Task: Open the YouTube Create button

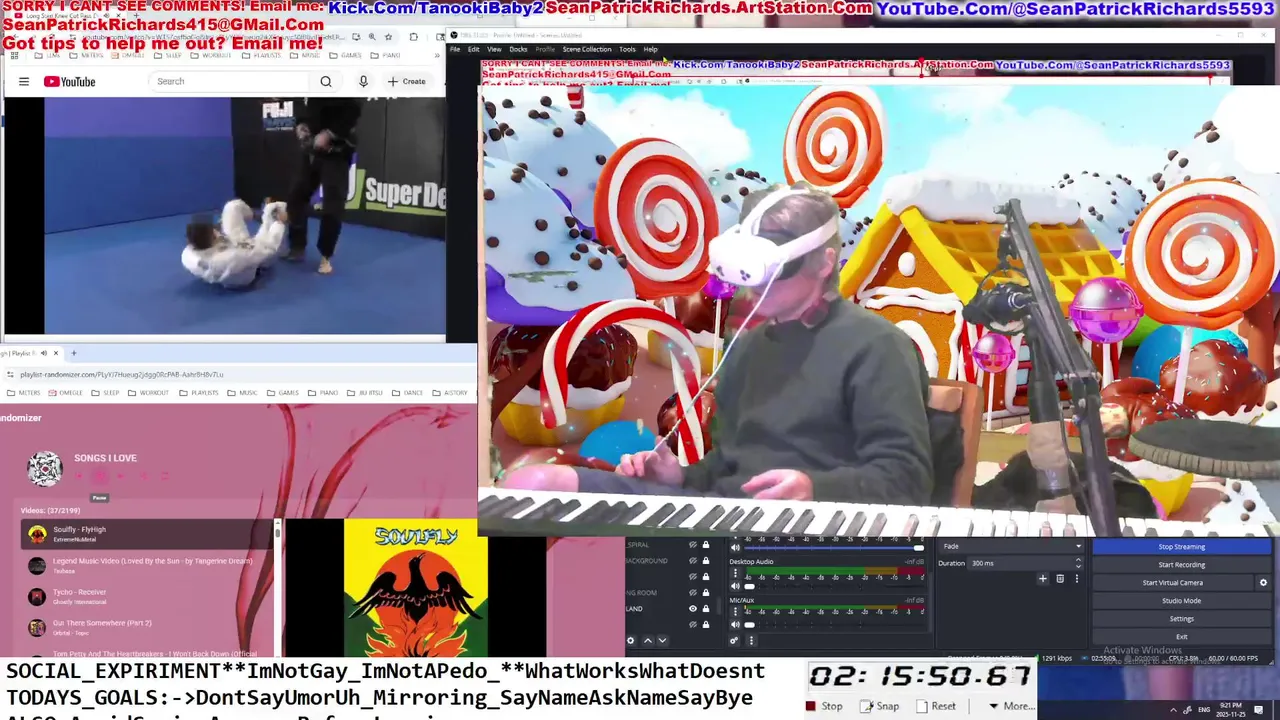Action: click(x=407, y=81)
